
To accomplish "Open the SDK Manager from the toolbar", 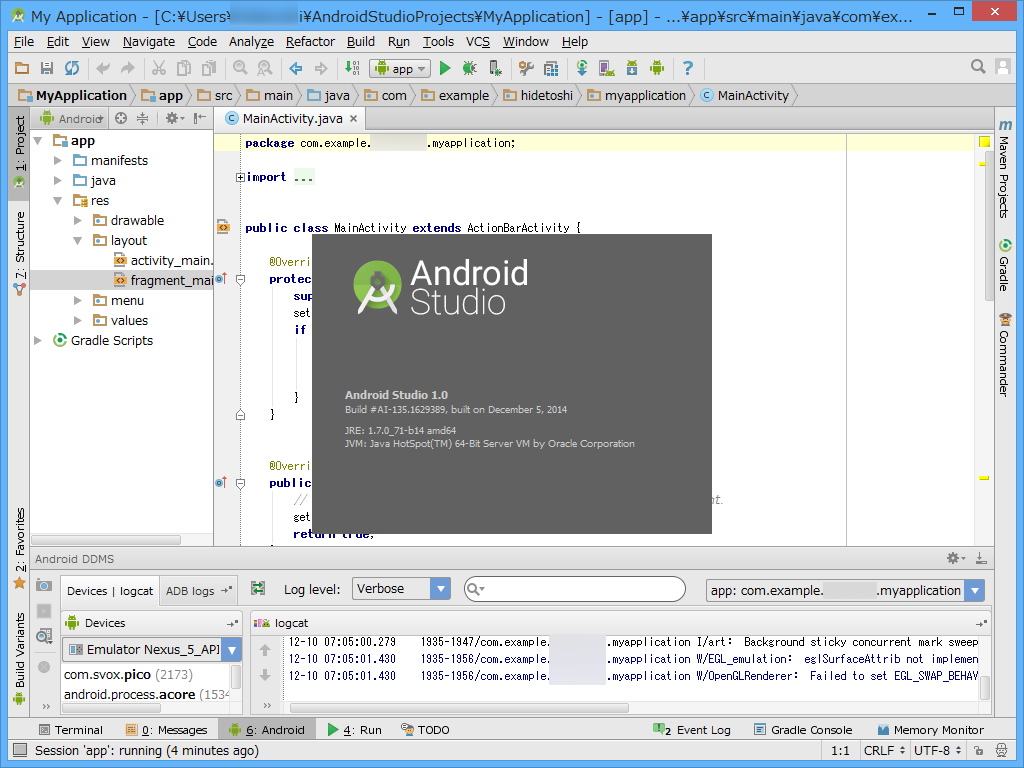I will (632, 68).
